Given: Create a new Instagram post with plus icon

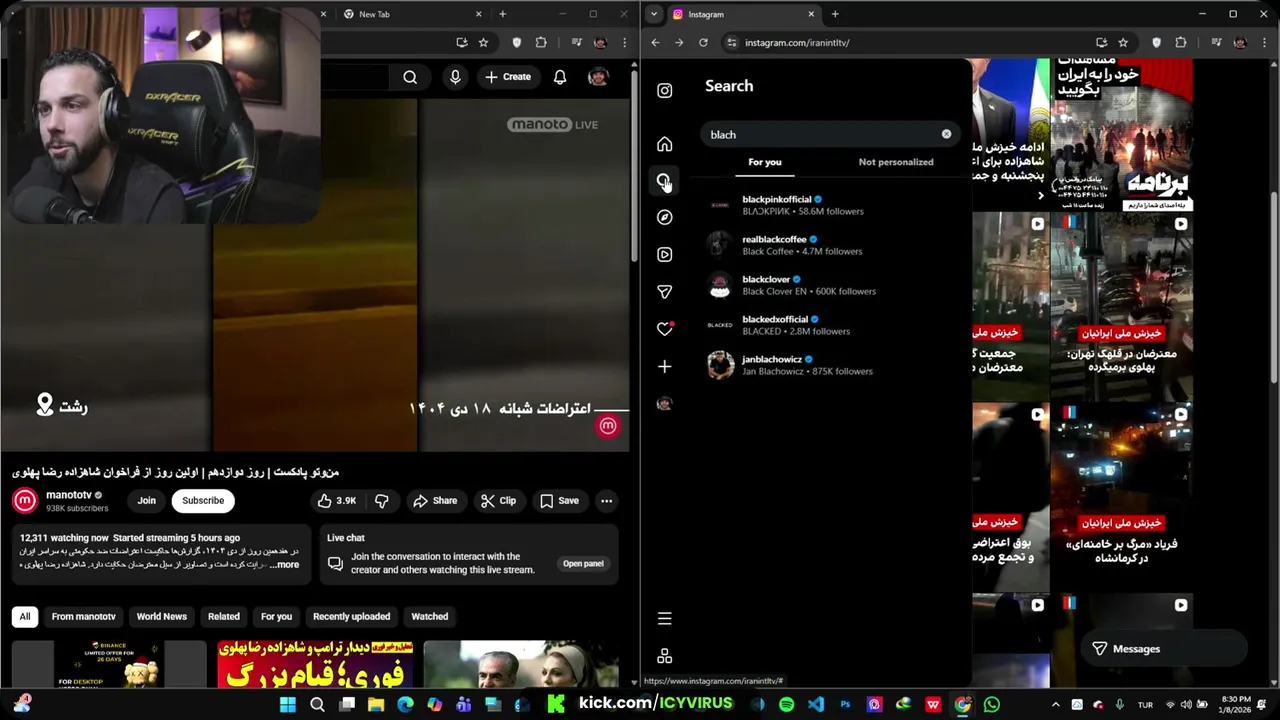Looking at the screenshot, I should click(x=664, y=366).
